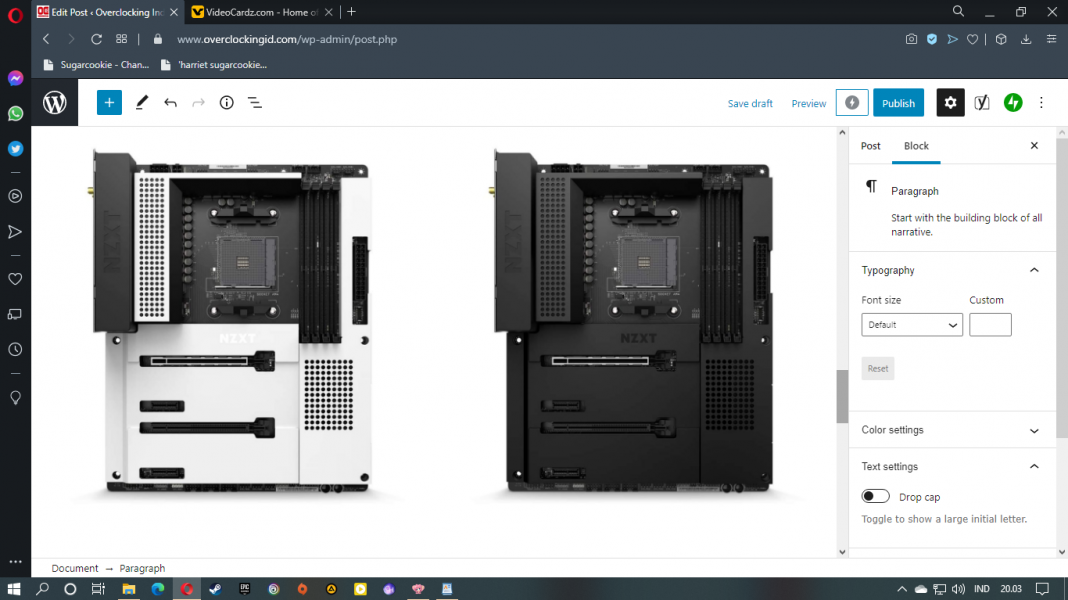The image size is (1068, 600).
Task: Open the Windows Start menu
Action: 14,589
